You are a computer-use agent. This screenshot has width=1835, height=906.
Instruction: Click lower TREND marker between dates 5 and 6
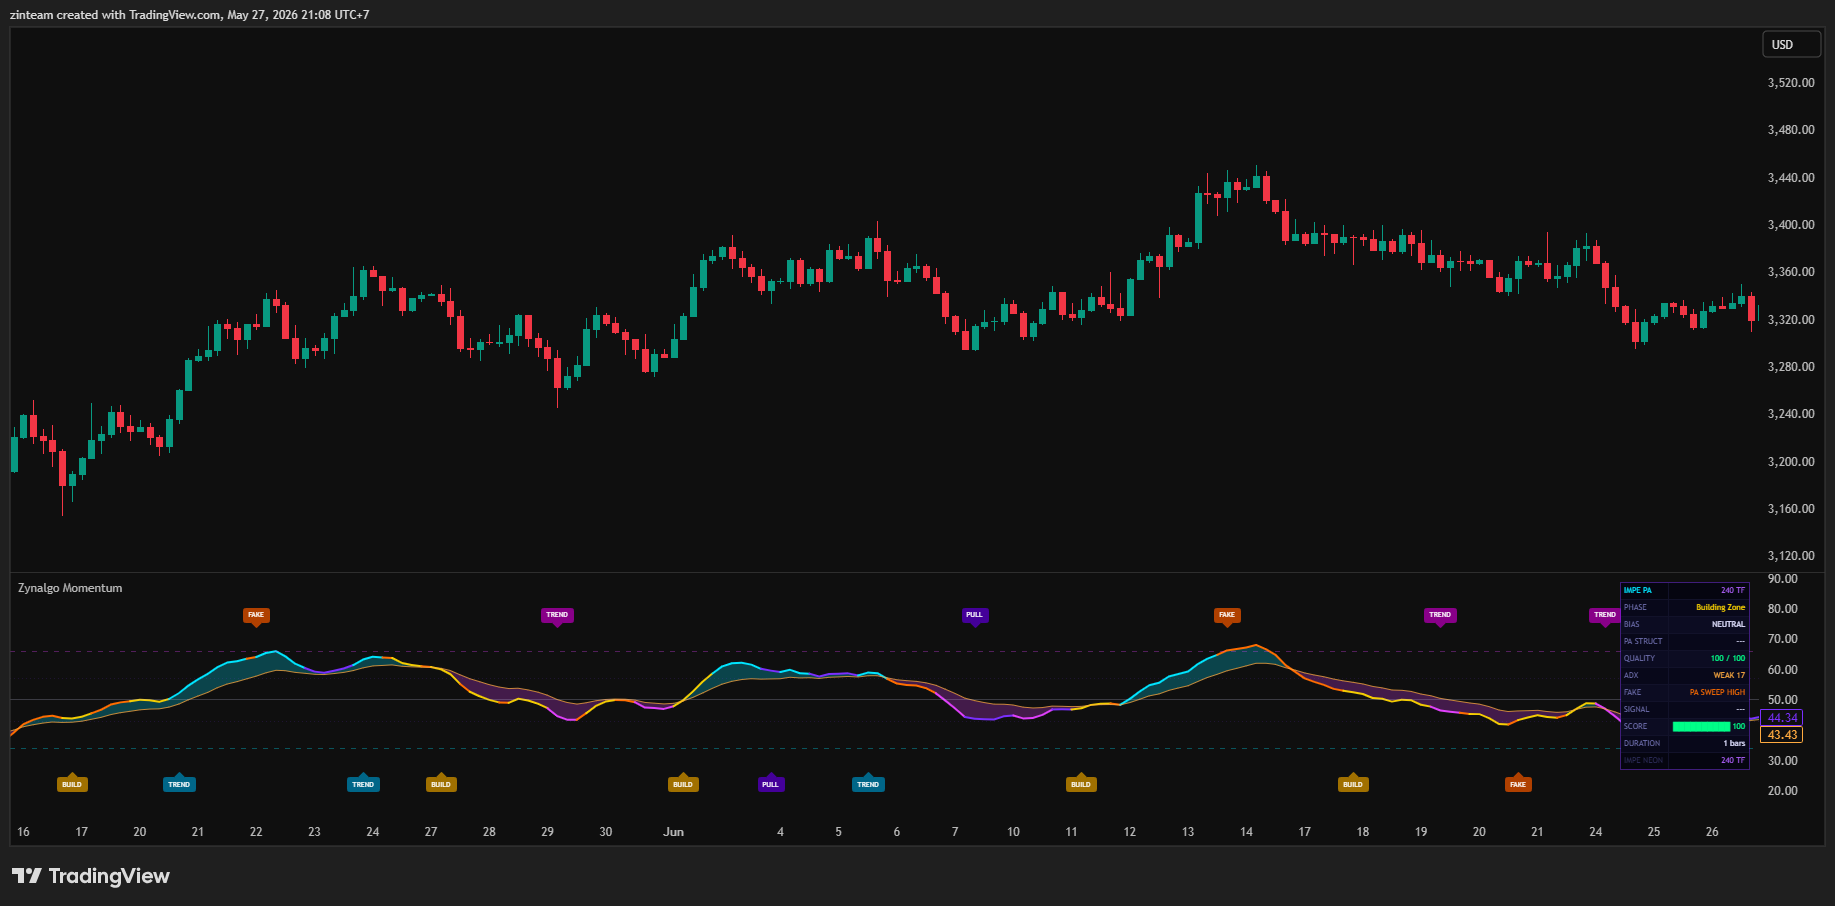tap(868, 784)
